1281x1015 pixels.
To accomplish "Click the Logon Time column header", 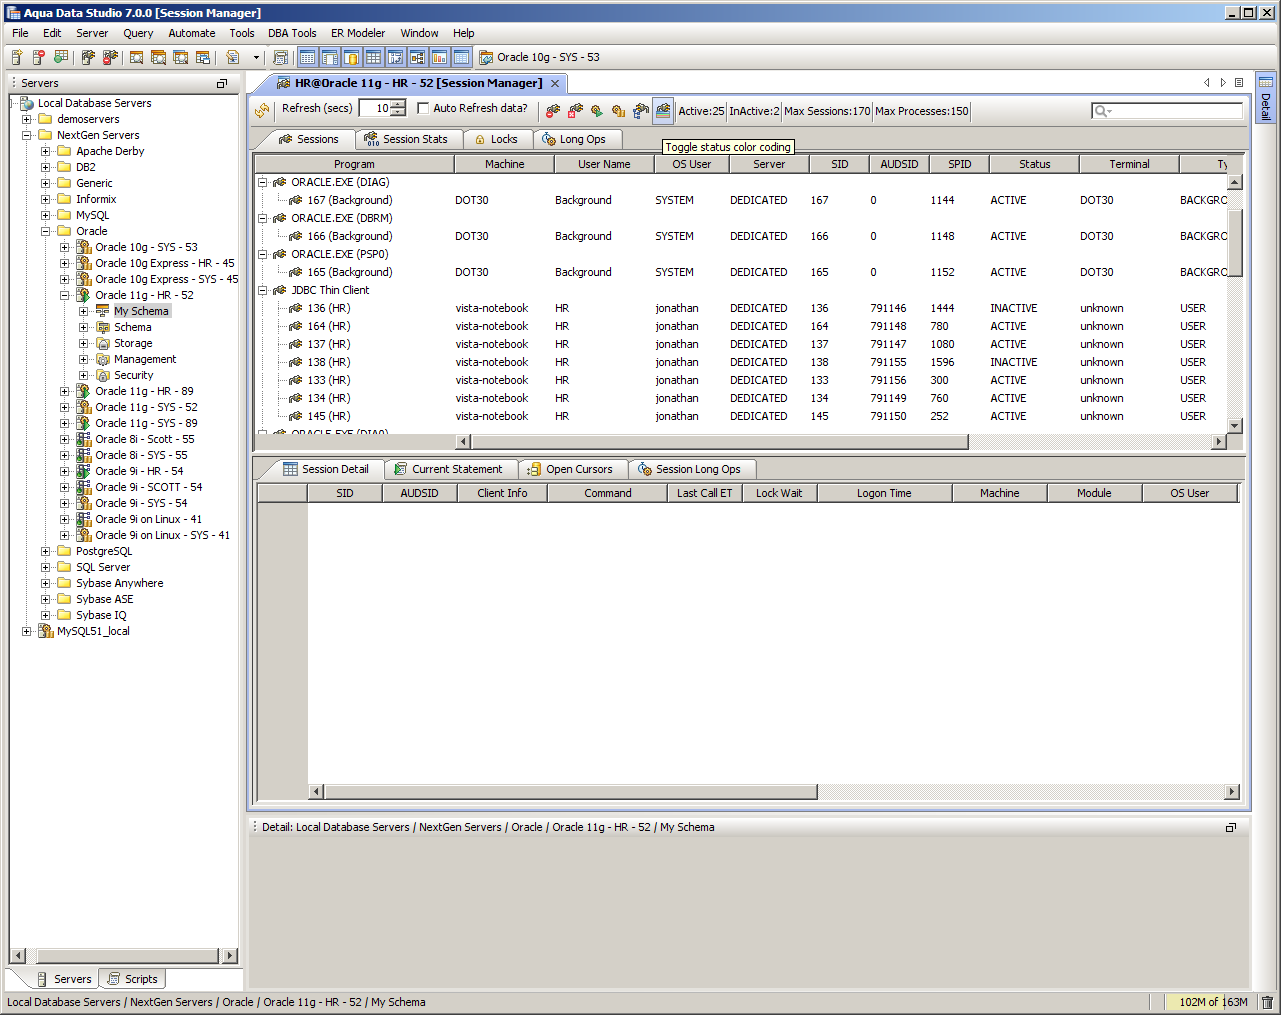I will coord(885,493).
